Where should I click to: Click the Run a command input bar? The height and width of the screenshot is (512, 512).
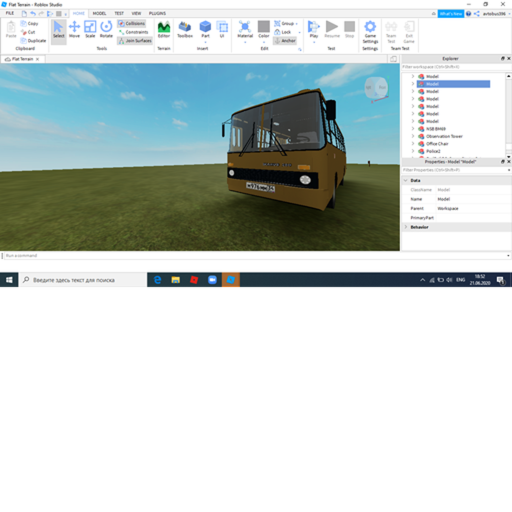256,256
